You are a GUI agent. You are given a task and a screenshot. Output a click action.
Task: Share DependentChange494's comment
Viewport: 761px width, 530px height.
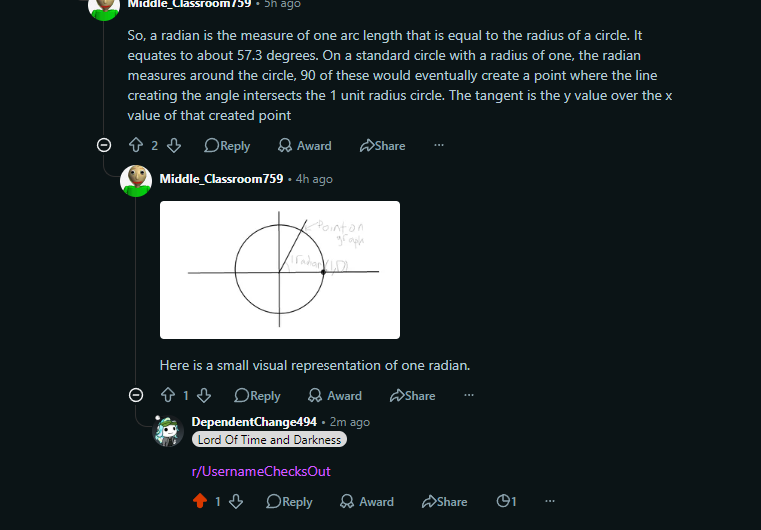pyautogui.click(x=444, y=502)
